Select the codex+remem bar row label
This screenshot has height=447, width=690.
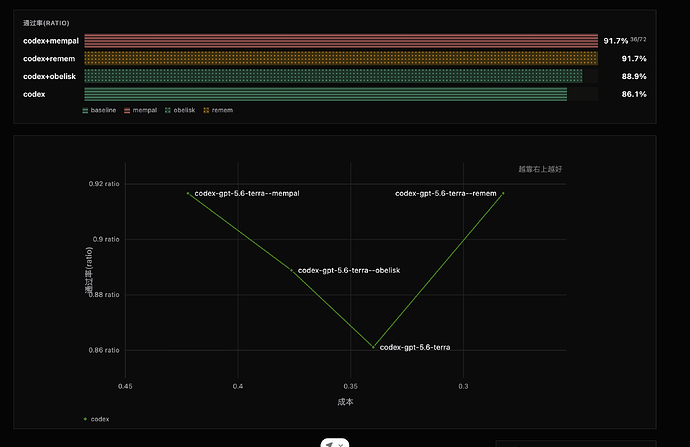49,59
